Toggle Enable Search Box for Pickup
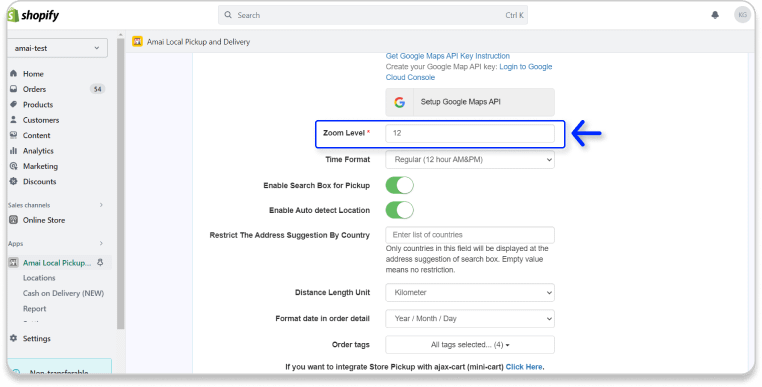Screen dimensions: 762x387 [399, 185]
